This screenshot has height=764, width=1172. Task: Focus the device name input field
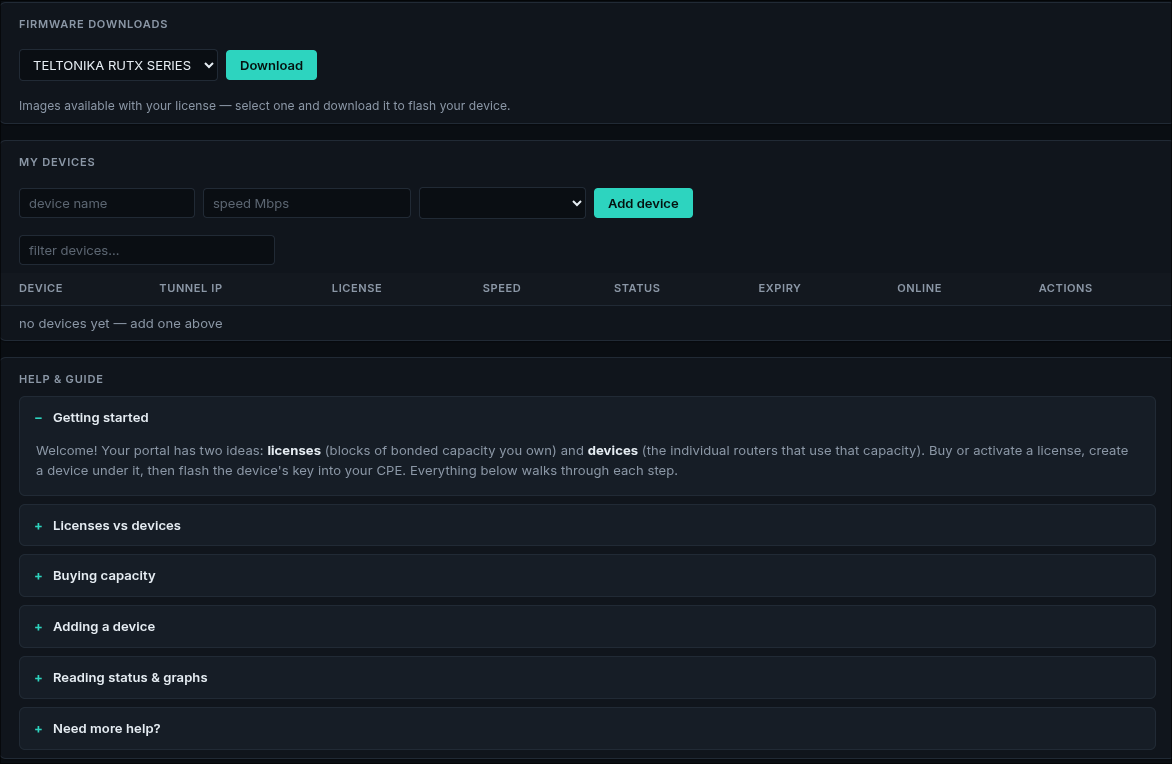click(107, 203)
